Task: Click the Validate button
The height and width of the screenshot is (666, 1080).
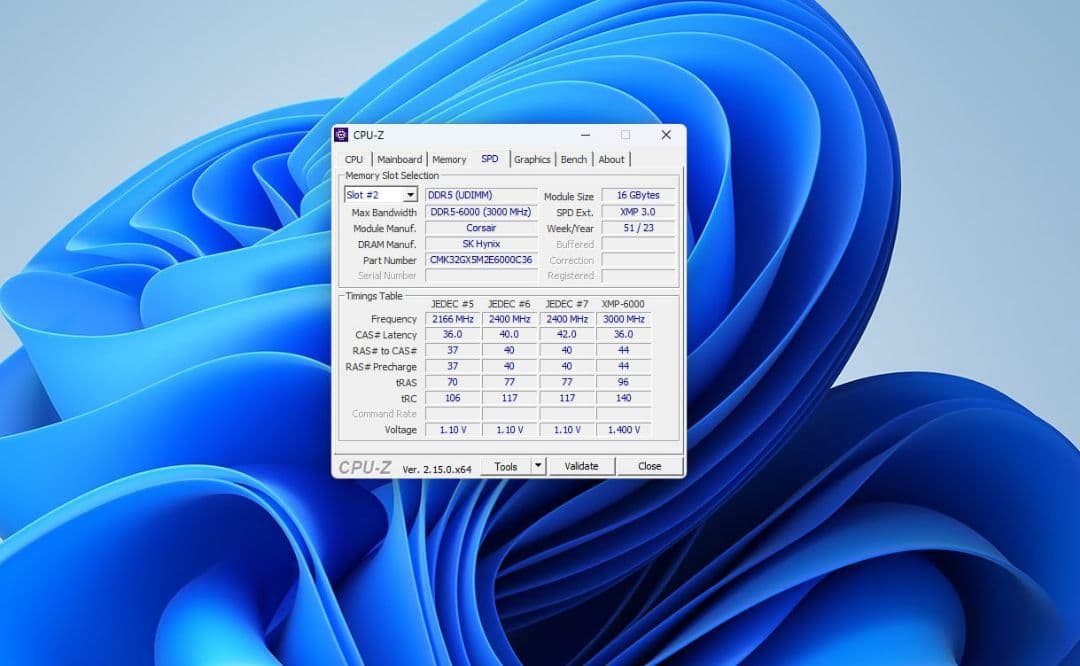Action: 581,465
